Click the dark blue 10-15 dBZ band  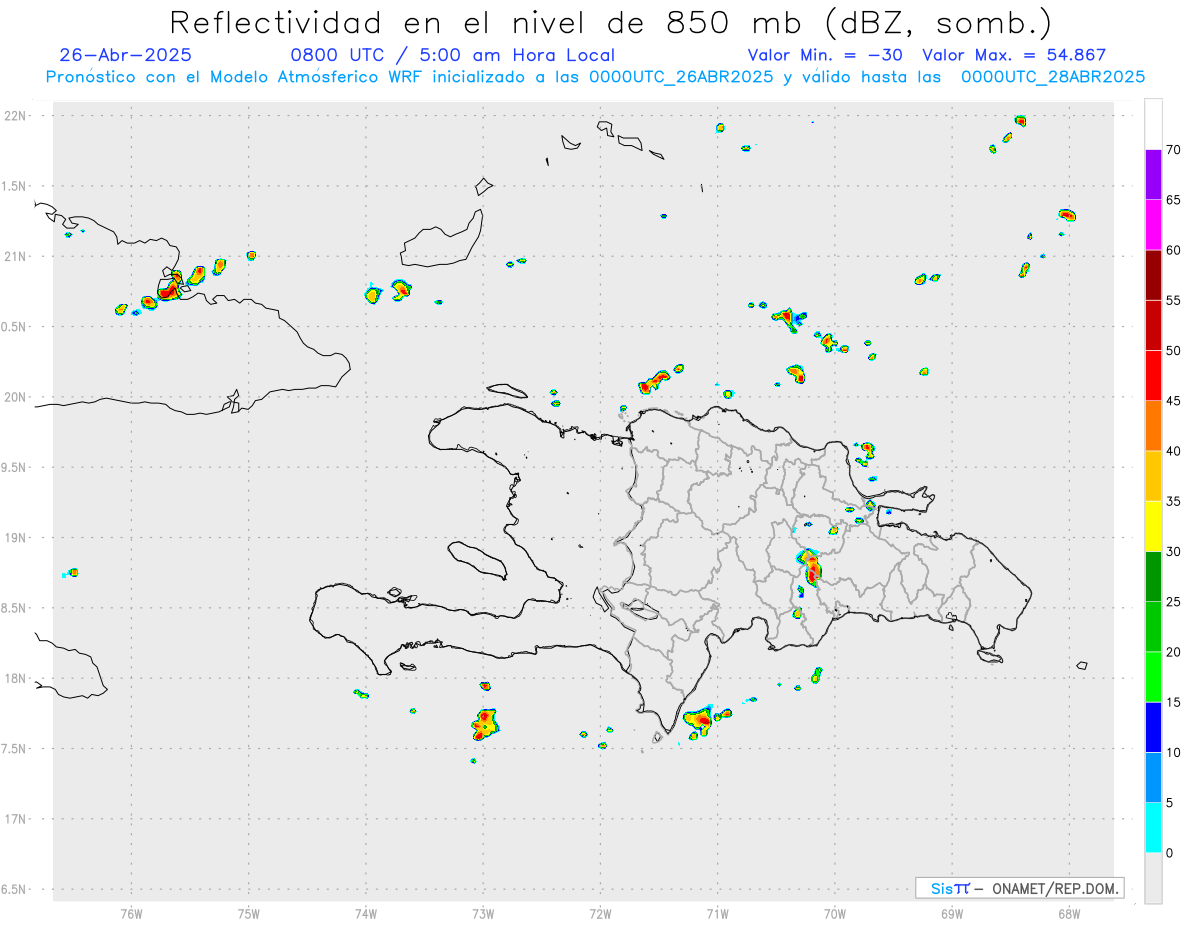pyautogui.click(x=1153, y=727)
